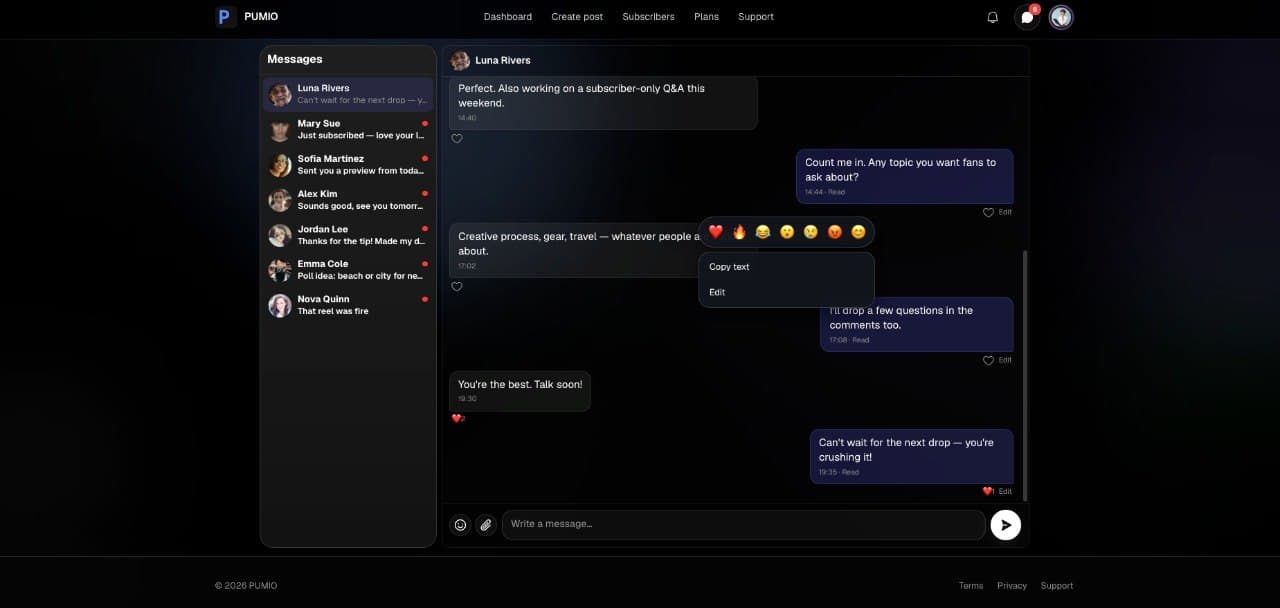
Task: Edit the 'I'll drop a few questions' message
Action: click(1005, 360)
